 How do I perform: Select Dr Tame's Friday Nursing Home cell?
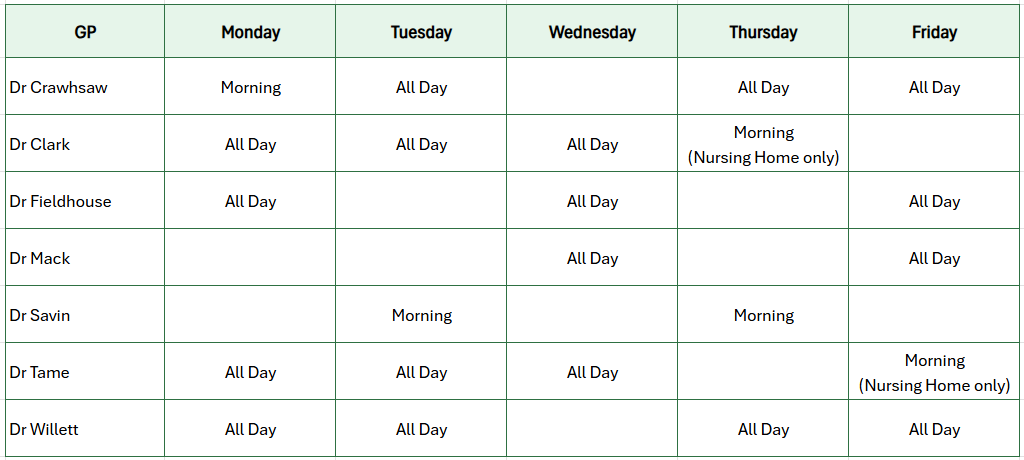934,372
